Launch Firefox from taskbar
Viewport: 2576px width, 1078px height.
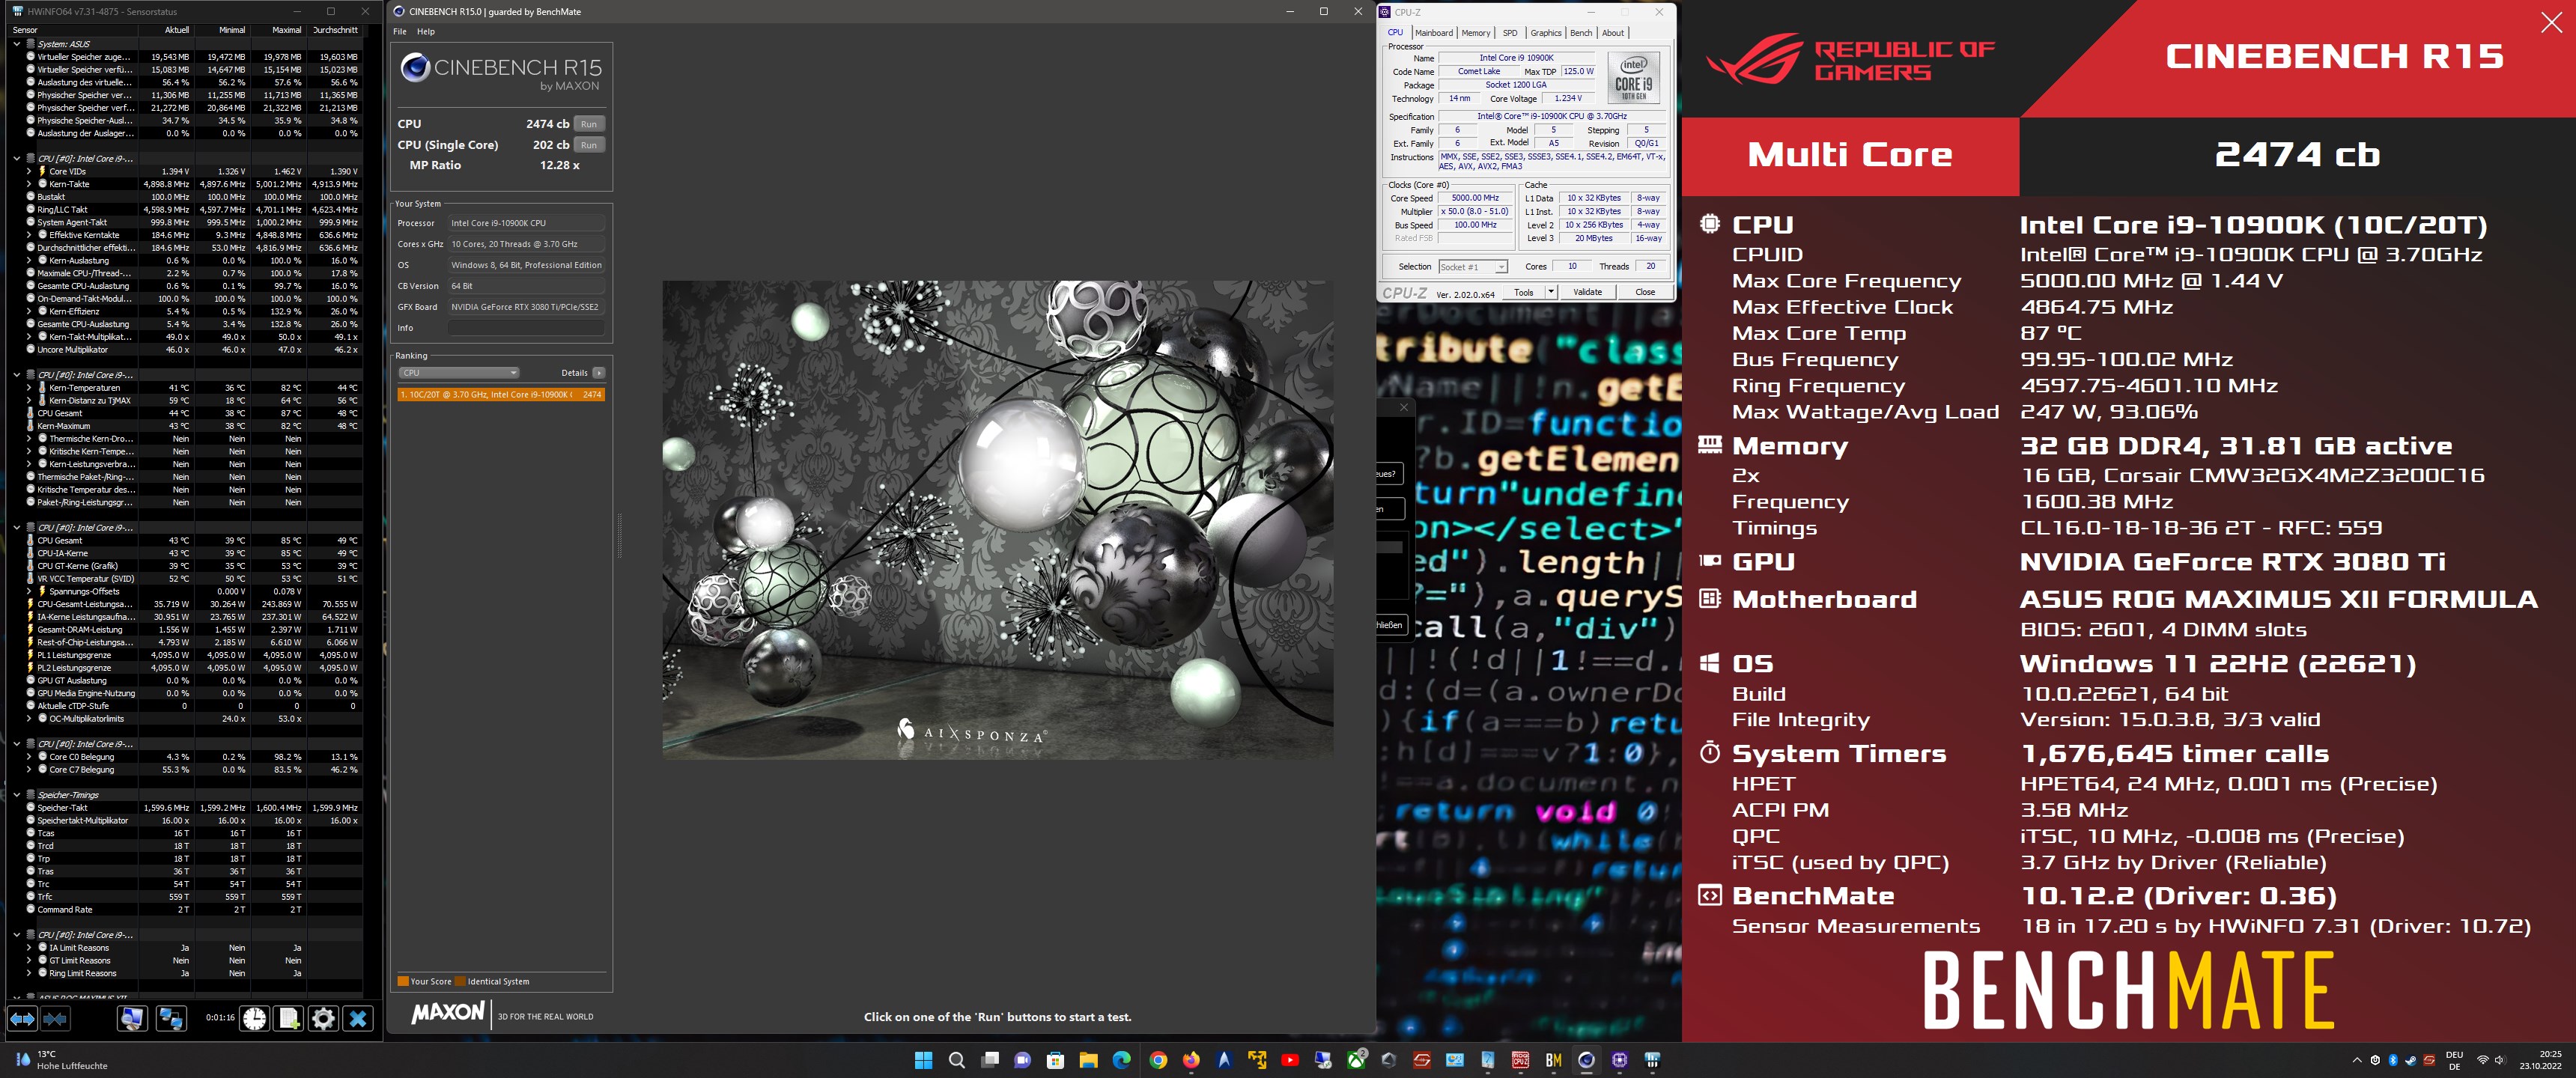click(1191, 1060)
